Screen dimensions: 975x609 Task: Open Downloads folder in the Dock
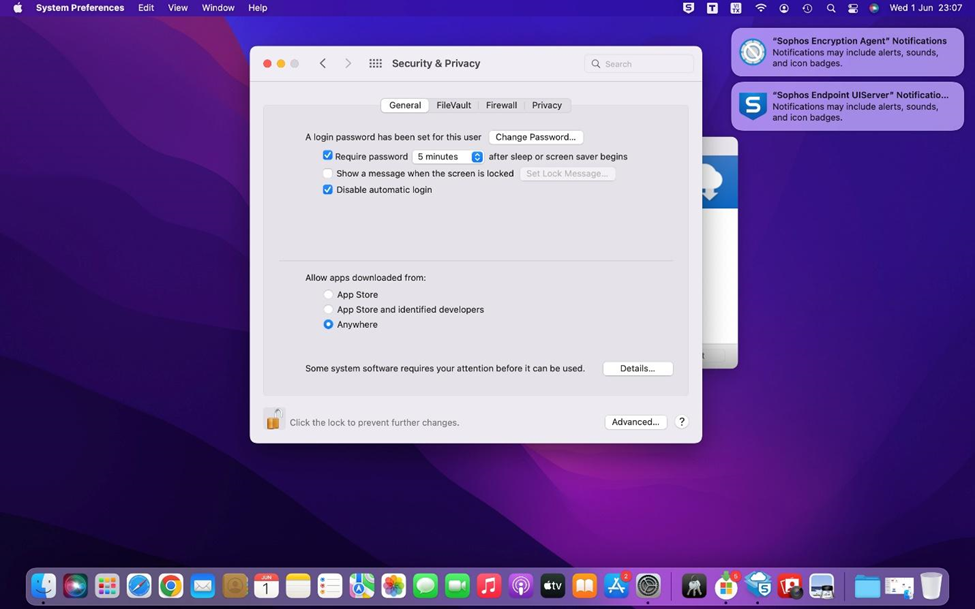[x=867, y=586]
